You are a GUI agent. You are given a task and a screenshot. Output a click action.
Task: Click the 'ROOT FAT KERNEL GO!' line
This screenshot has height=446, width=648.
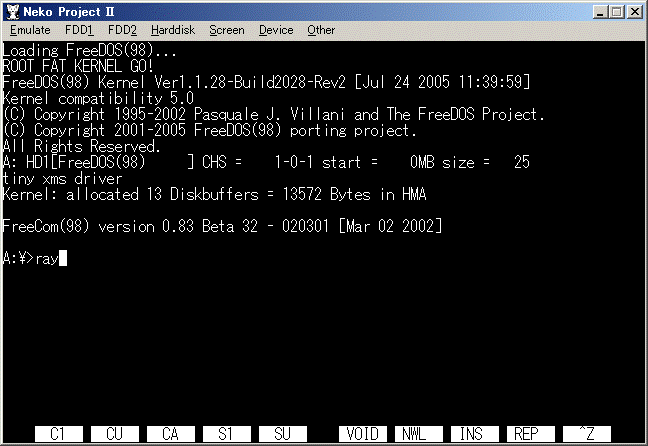coord(78,66)
